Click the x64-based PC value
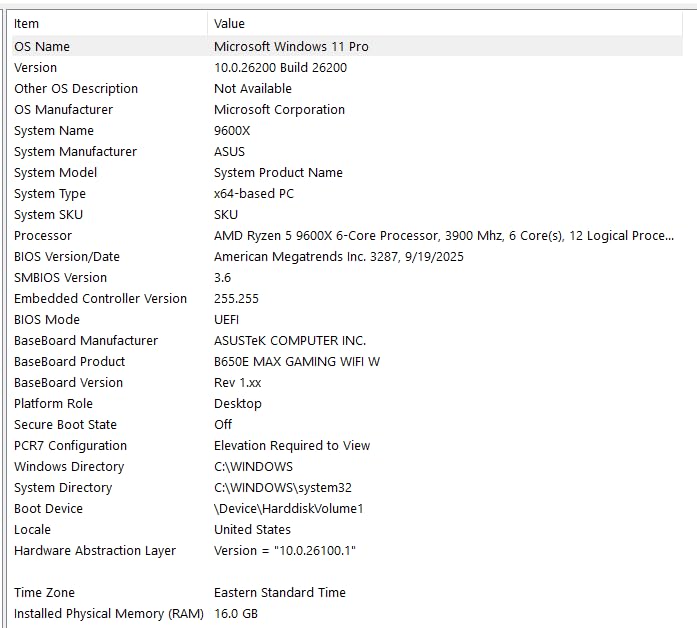Screen dimensions: 697x628 (254, 193)
